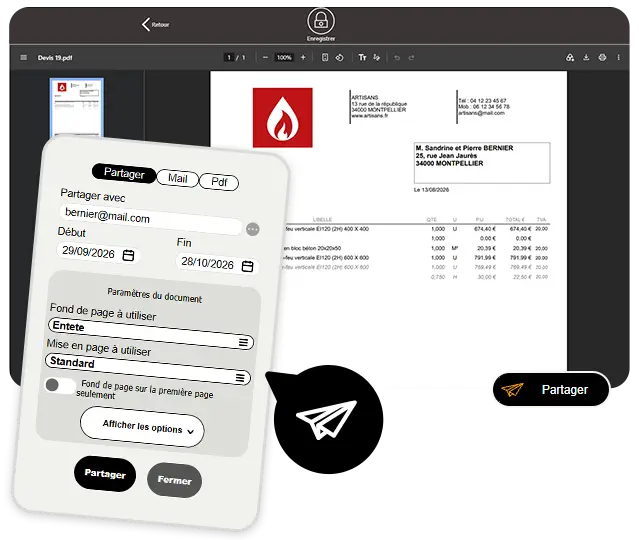Click the Fin date field
Image resolution: width=639 pixels, height=540 pixels.
217,264
